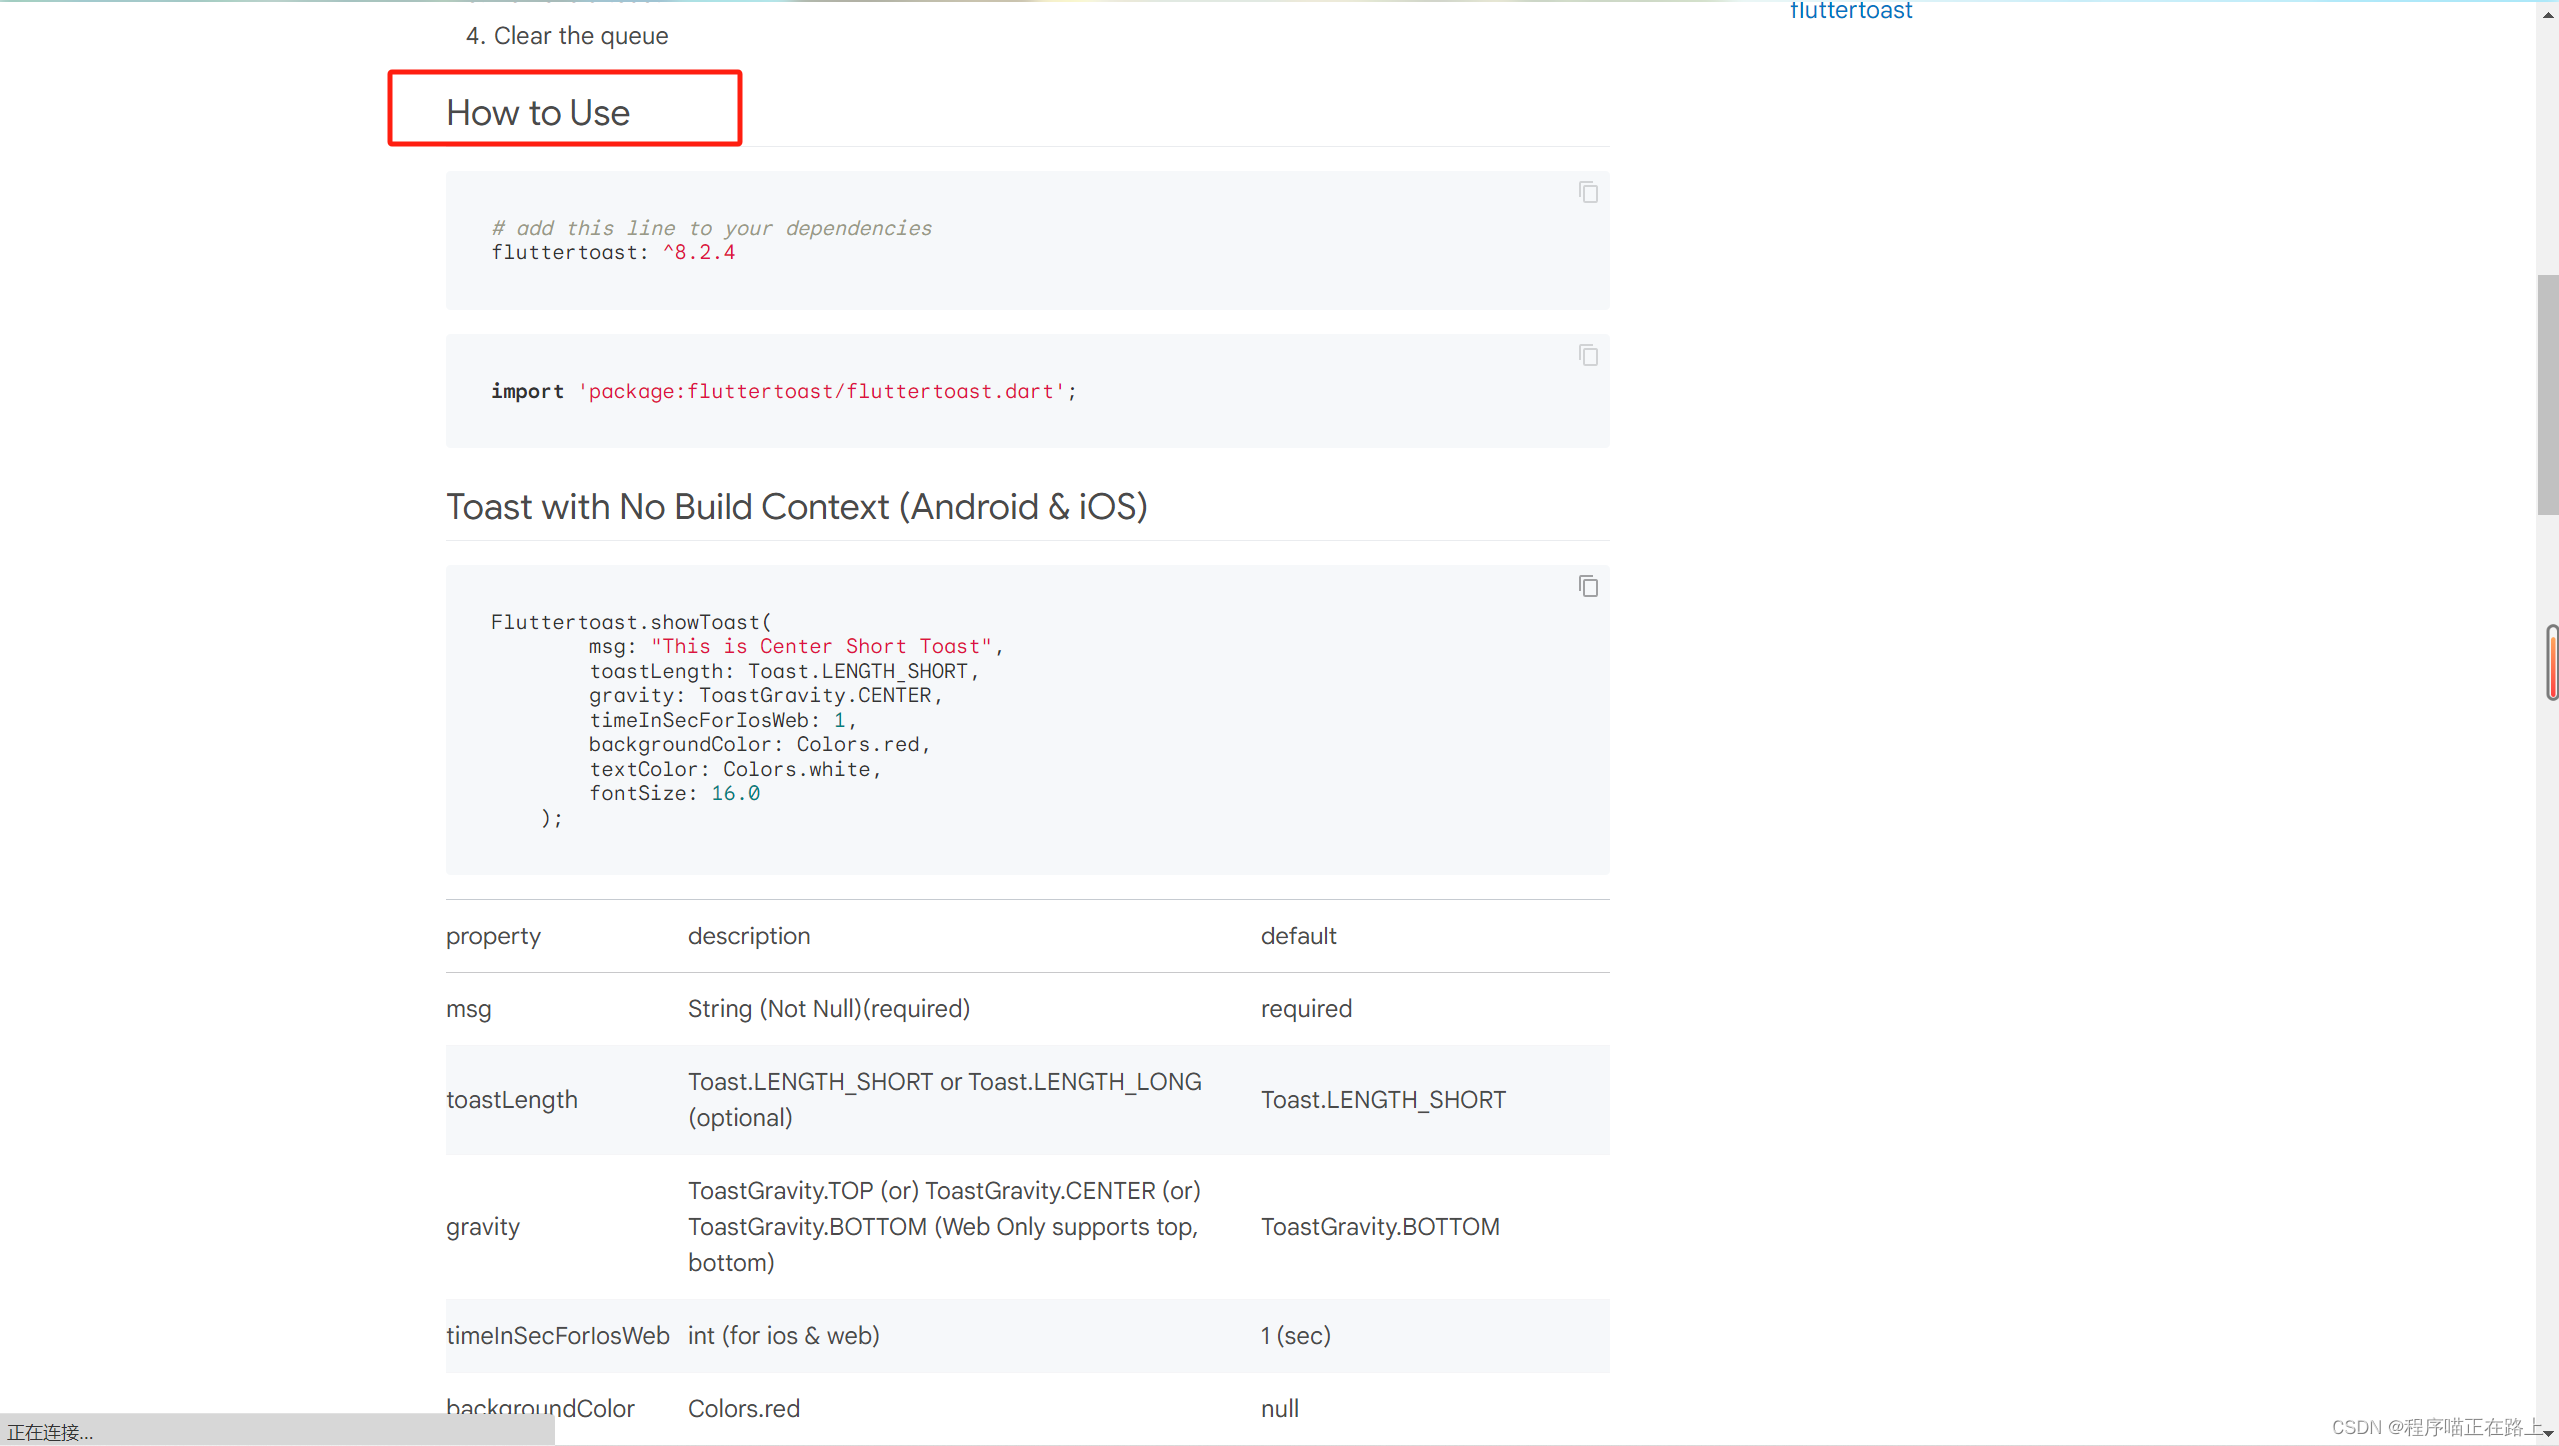2559x1446 pixels.
Task: Click the "Clear the queue" list item
Action: (580, 36)
